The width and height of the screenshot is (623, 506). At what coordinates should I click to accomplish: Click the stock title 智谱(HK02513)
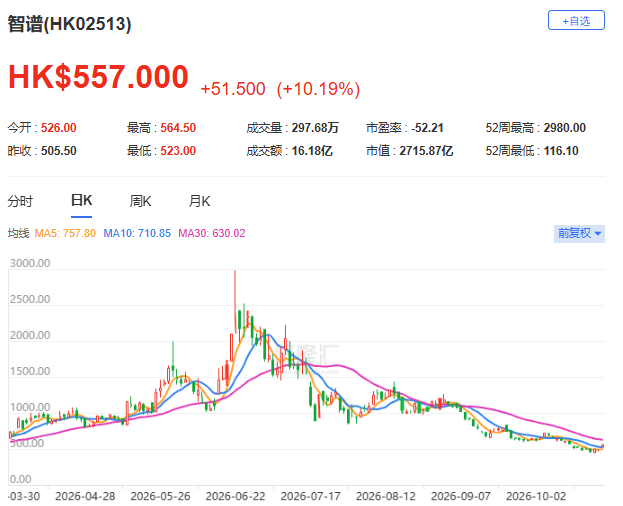tap(70, 24)
